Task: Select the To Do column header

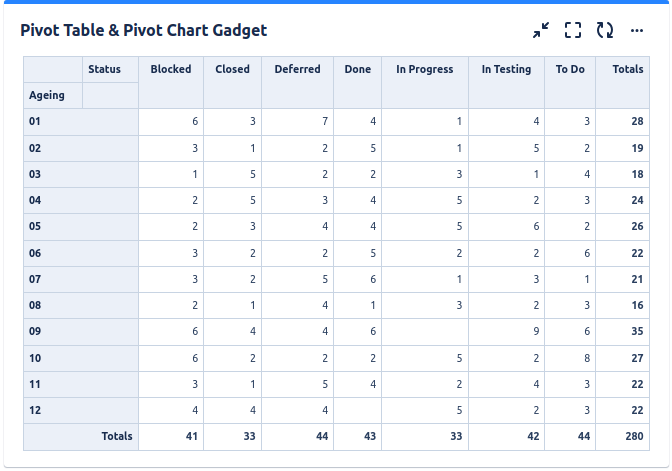Action: (570, 69)
